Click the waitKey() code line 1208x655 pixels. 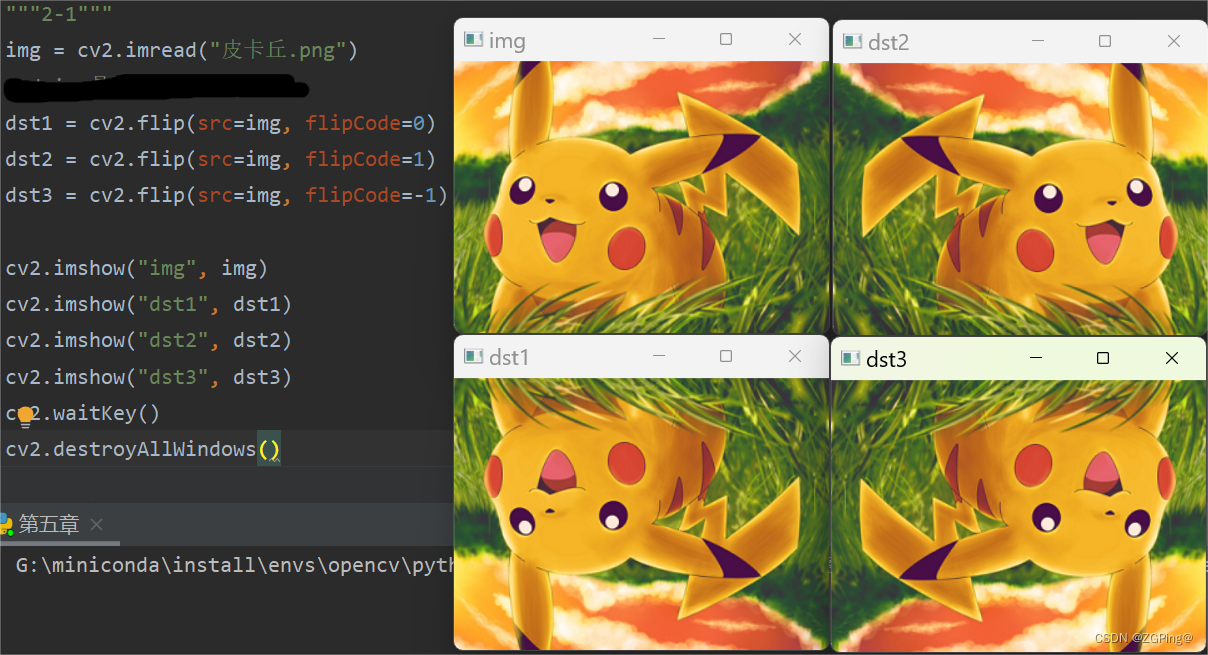83,413
